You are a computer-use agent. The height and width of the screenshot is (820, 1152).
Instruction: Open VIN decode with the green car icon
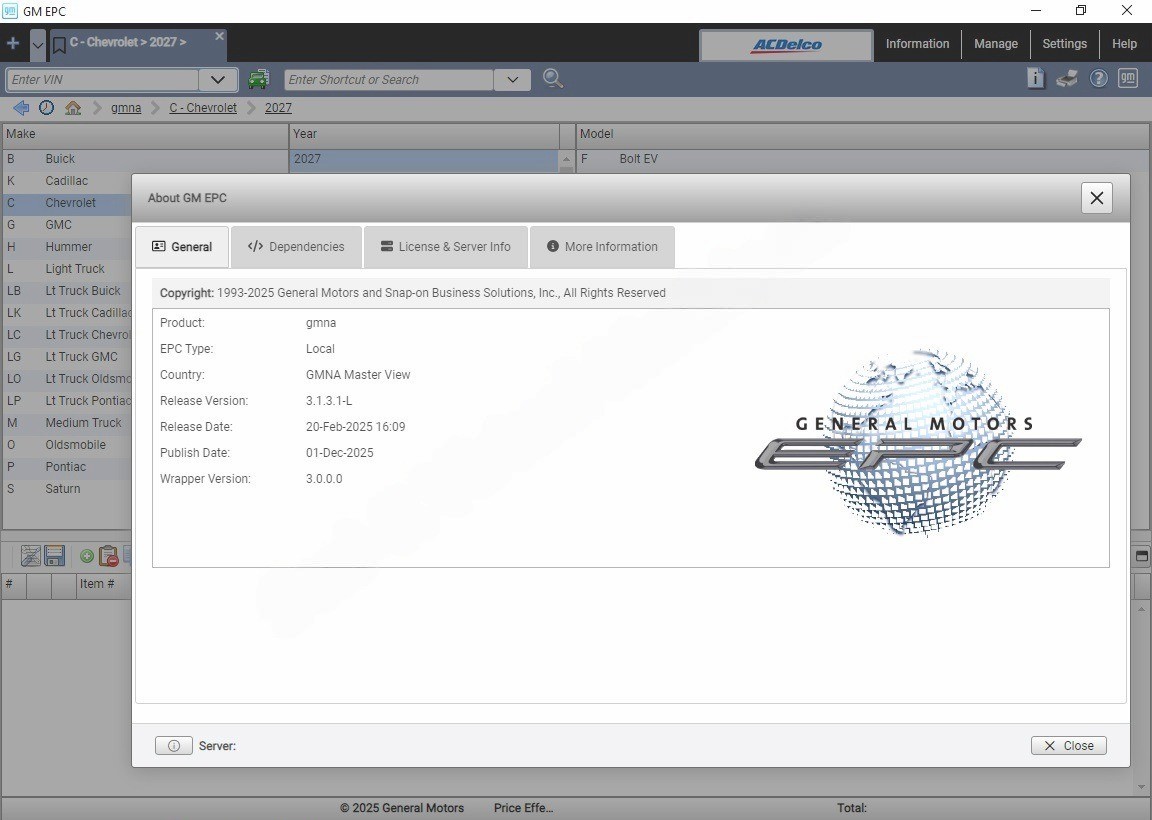coord(259,79)
